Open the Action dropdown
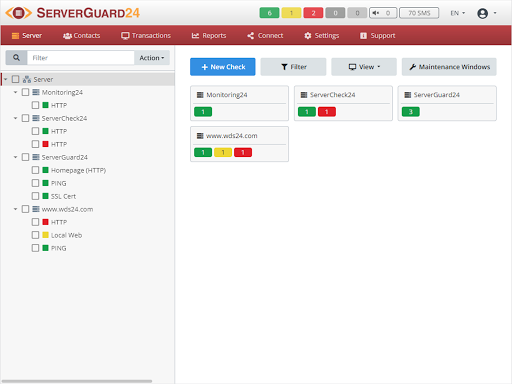Image resolution: width=512 pixels, height=384 pixels. point(152,58)
